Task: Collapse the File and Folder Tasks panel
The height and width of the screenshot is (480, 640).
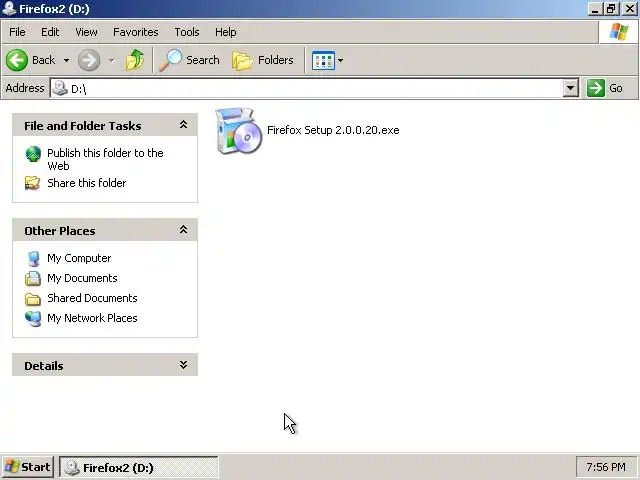Action: (183, 125)
